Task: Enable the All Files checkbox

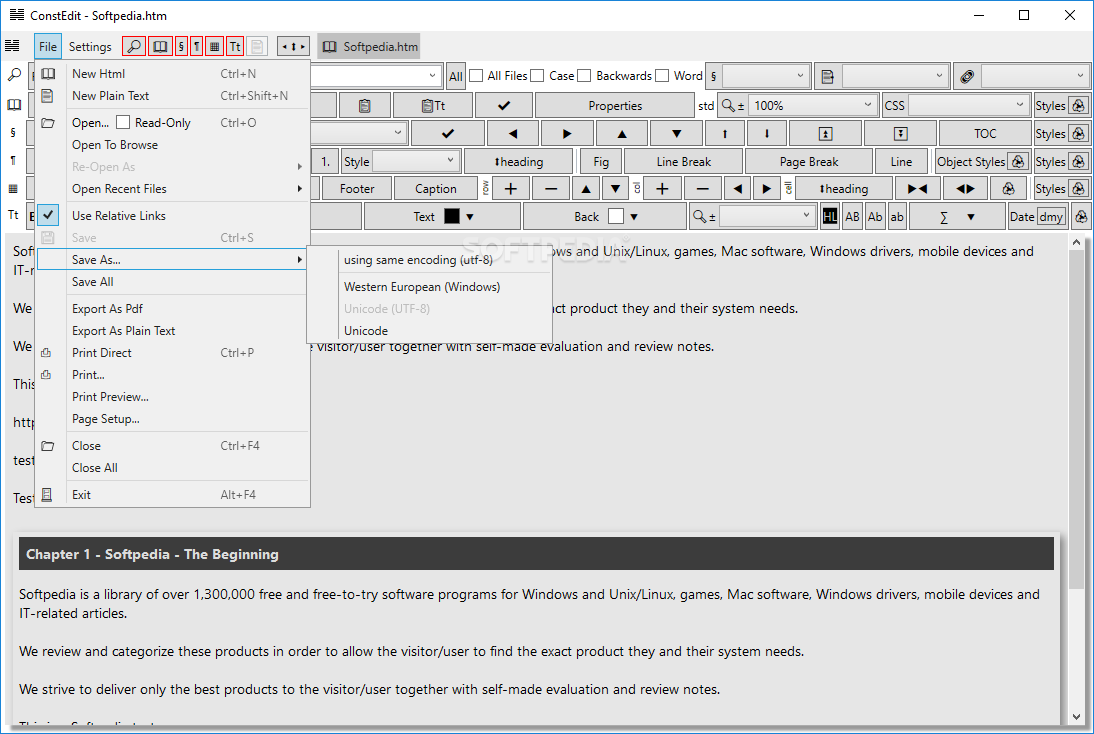Action: pos(476,75)
